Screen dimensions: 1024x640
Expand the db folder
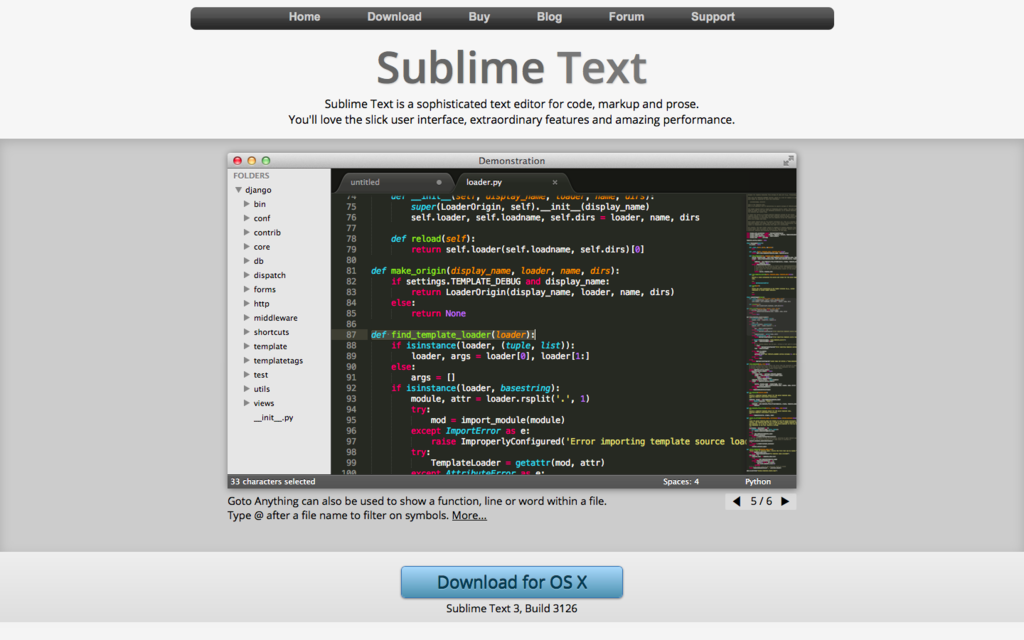point(246,261)
